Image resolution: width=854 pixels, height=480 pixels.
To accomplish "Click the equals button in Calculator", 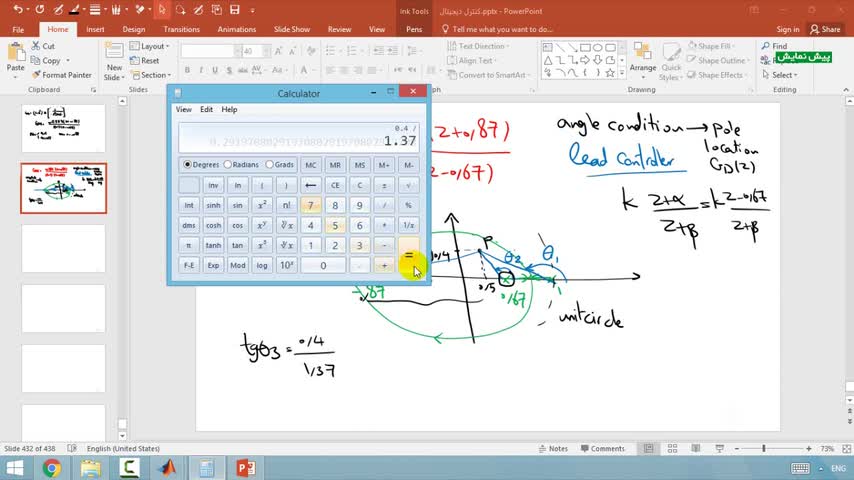I will tap(408, 255).
